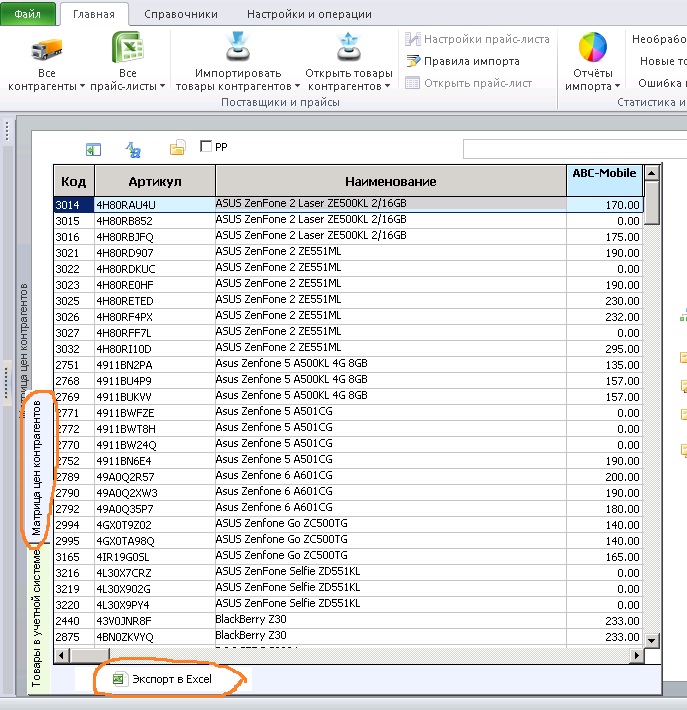The height and width of the screenshot is (710, 687).
Task: Click the vertical scrollbar thumb
Action: (x=652, y=202)
